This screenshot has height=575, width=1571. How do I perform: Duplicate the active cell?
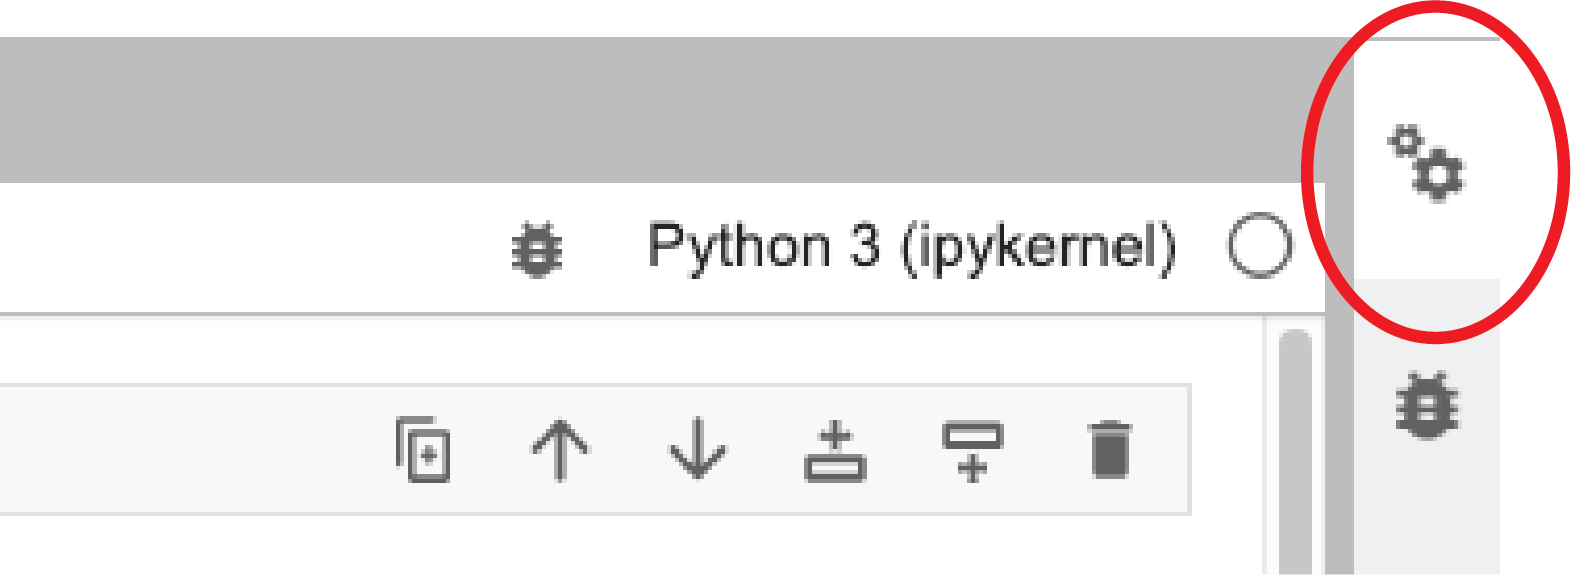click(x=423, y=448)
